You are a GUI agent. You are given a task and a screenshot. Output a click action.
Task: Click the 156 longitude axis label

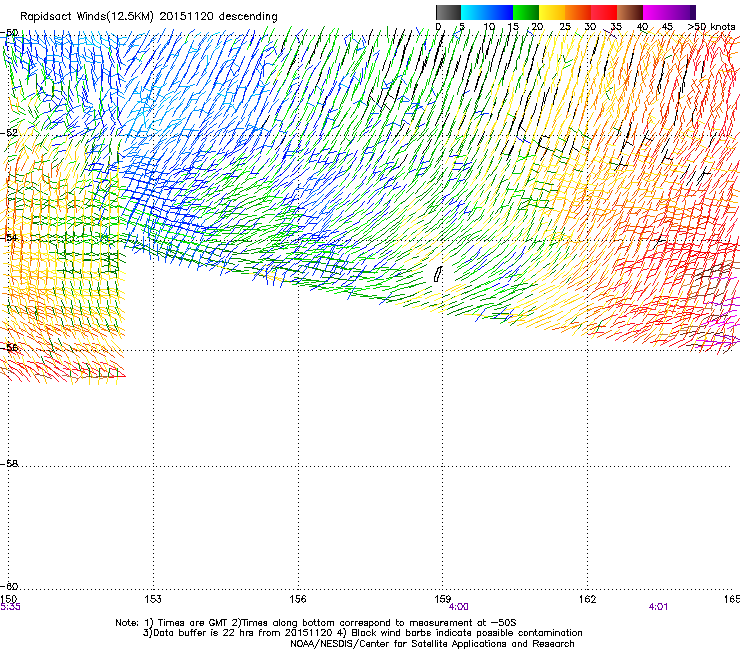coord(298,599)
